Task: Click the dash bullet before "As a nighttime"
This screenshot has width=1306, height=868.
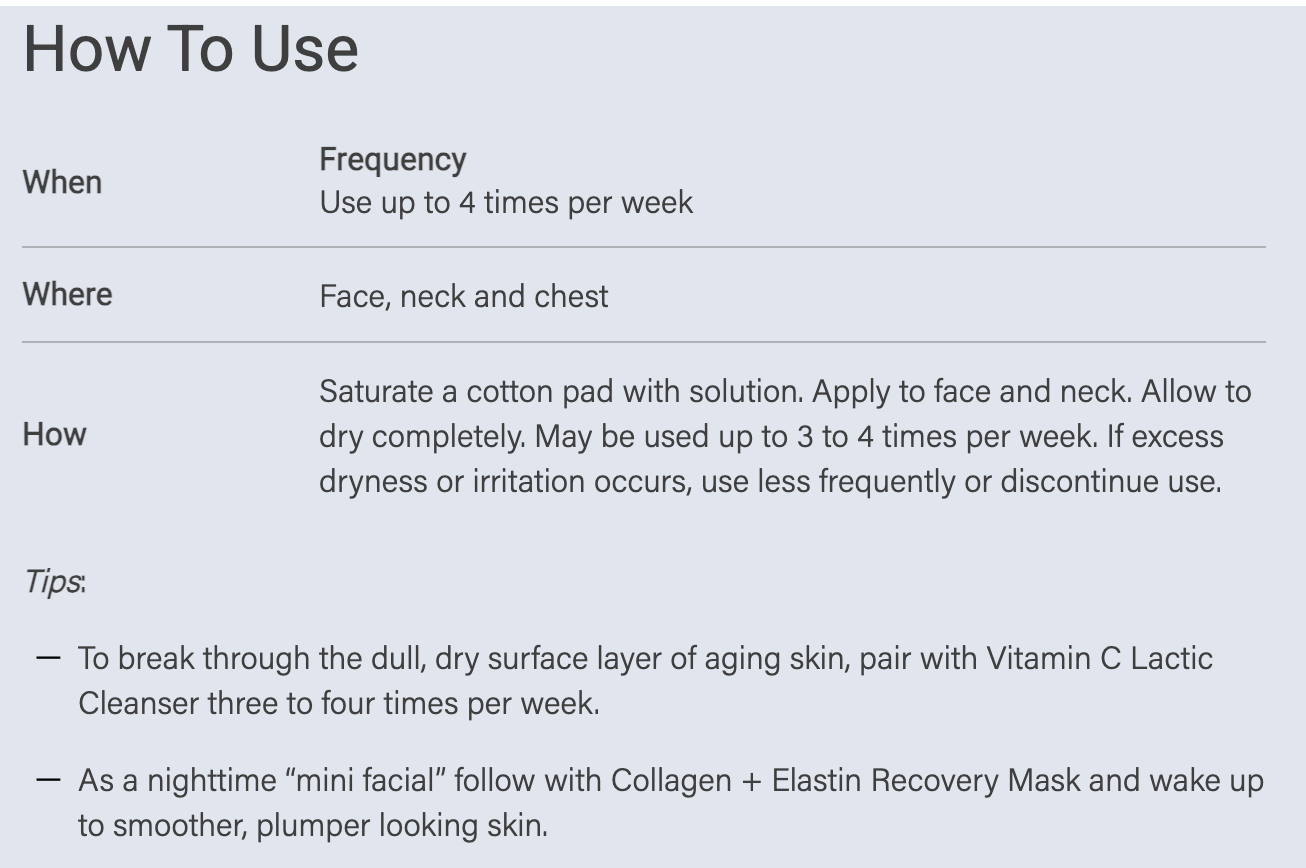Action: pyautogui.click(x=47, y=780)
